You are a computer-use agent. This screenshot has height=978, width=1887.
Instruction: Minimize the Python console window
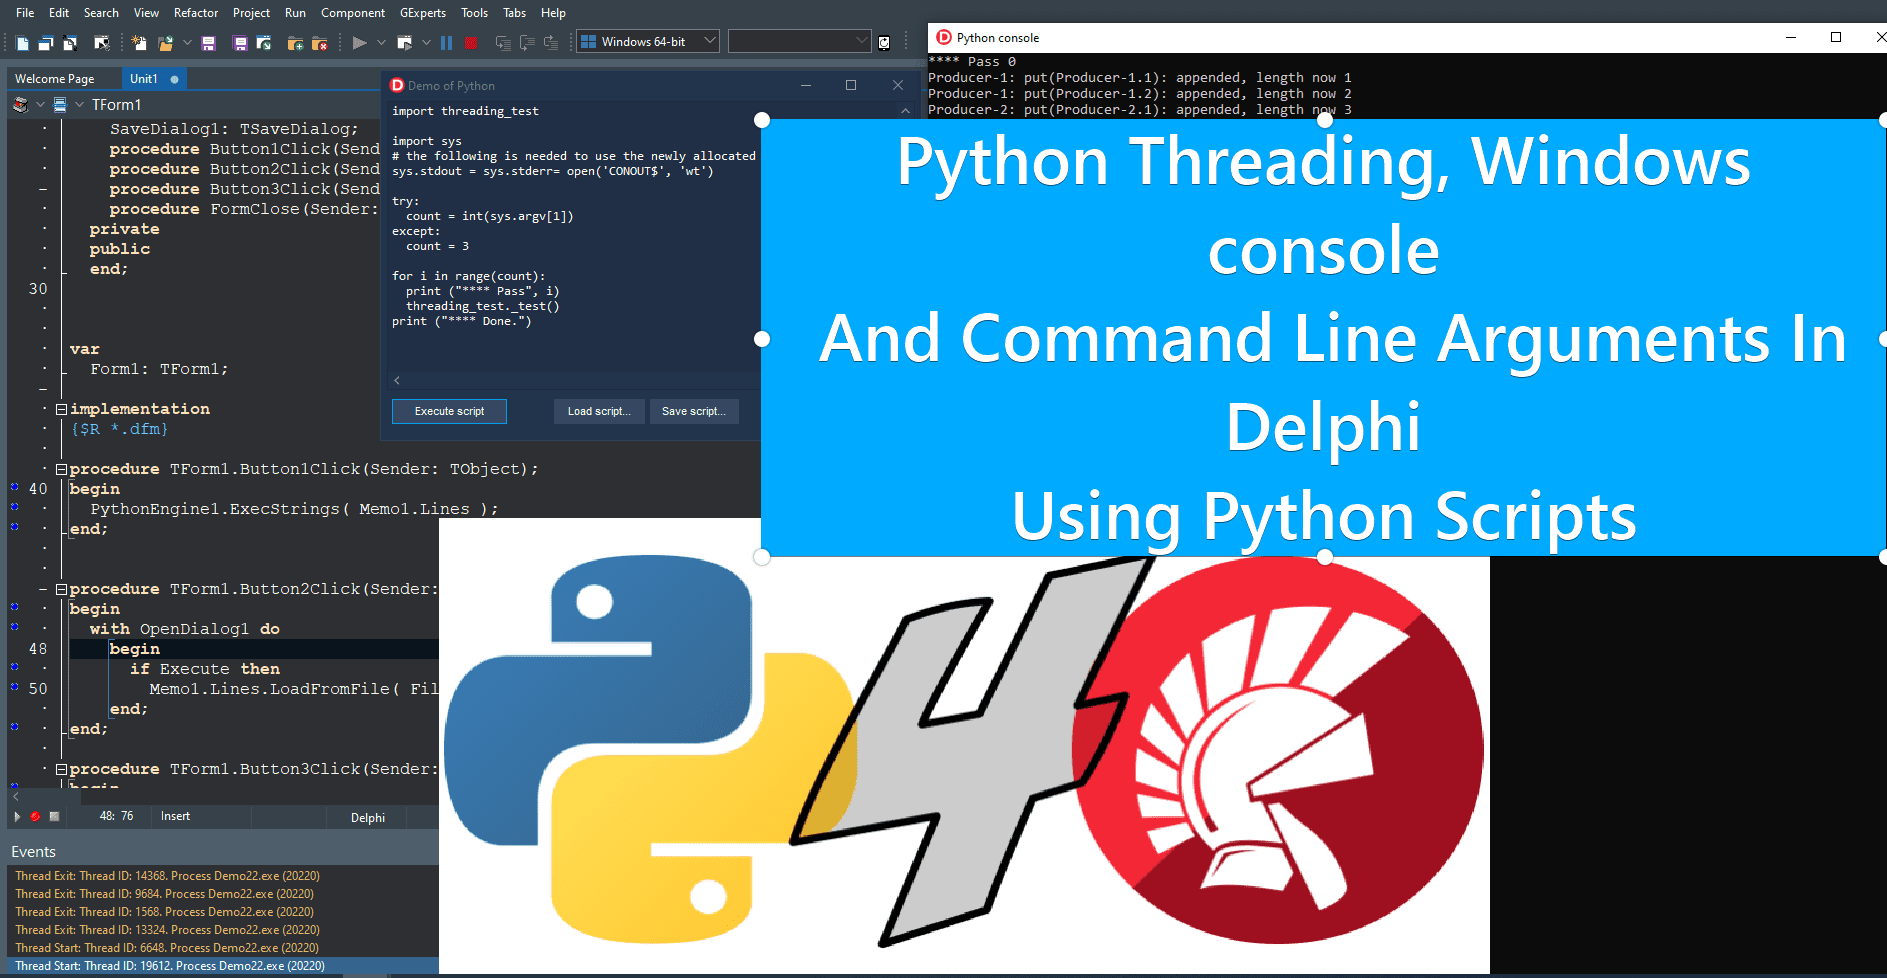click(1791, 37)
